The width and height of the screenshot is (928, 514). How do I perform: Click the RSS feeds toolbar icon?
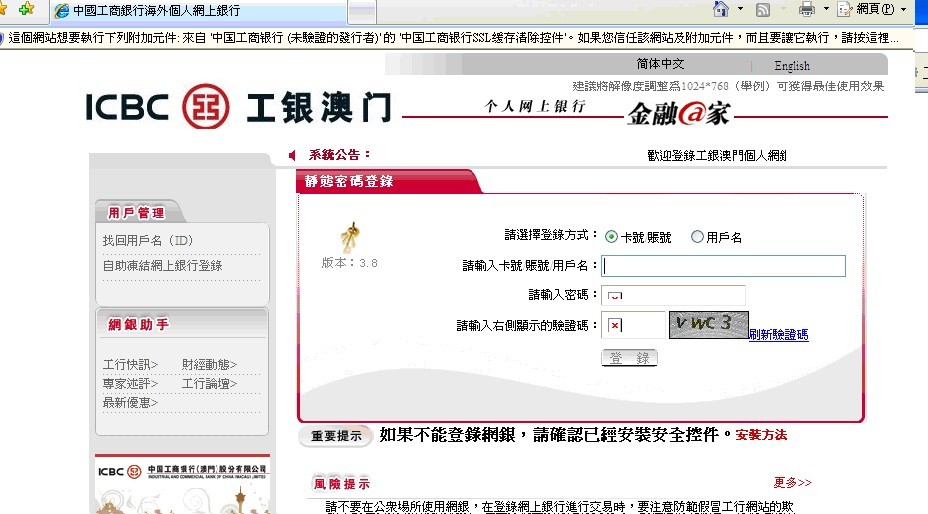(x=763, y=9)
